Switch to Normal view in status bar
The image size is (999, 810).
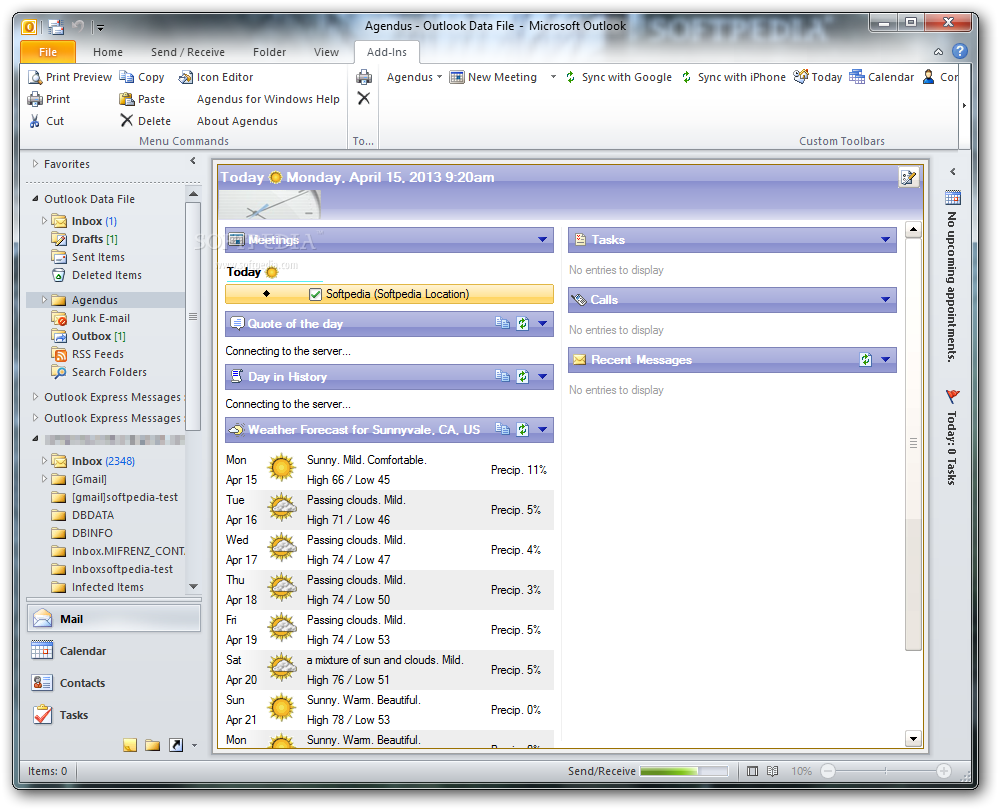coord(752,771)
